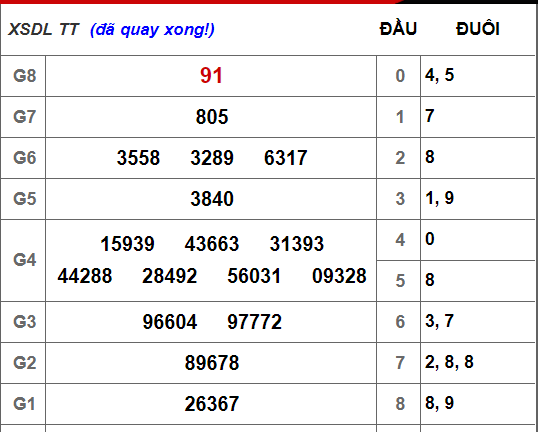Select the G1 prize label
The width and height of the screenshot is (541, 432).
tap(24, 404)
